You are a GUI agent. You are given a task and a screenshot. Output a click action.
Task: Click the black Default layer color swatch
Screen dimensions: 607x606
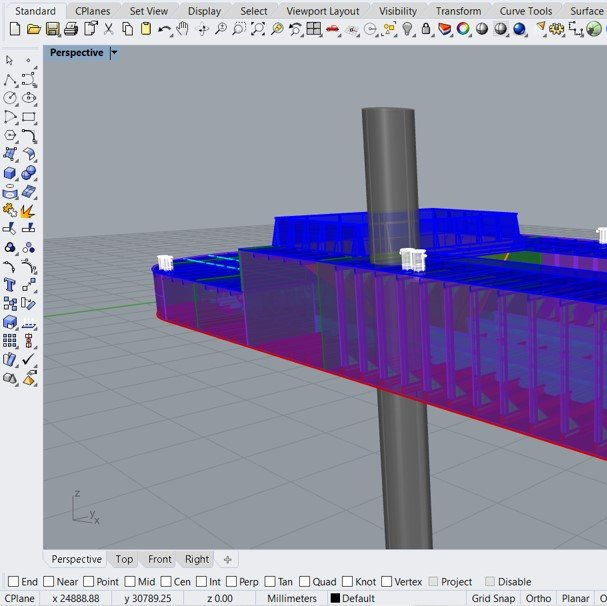point(335,598)
